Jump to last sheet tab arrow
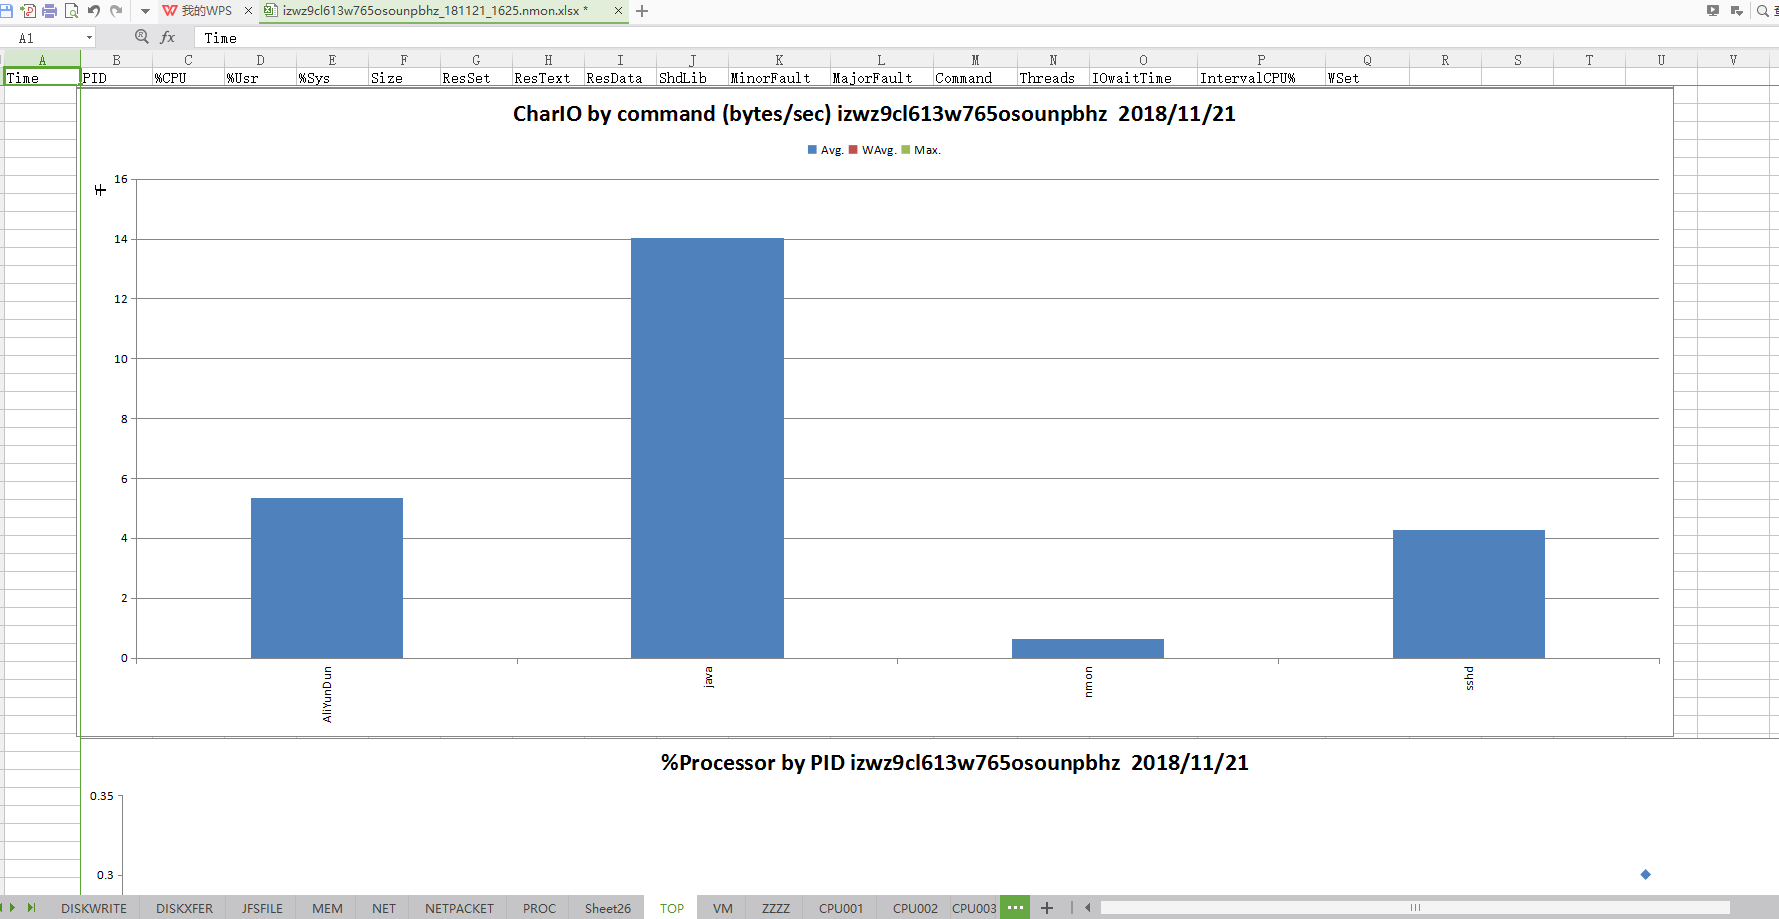 31,908
